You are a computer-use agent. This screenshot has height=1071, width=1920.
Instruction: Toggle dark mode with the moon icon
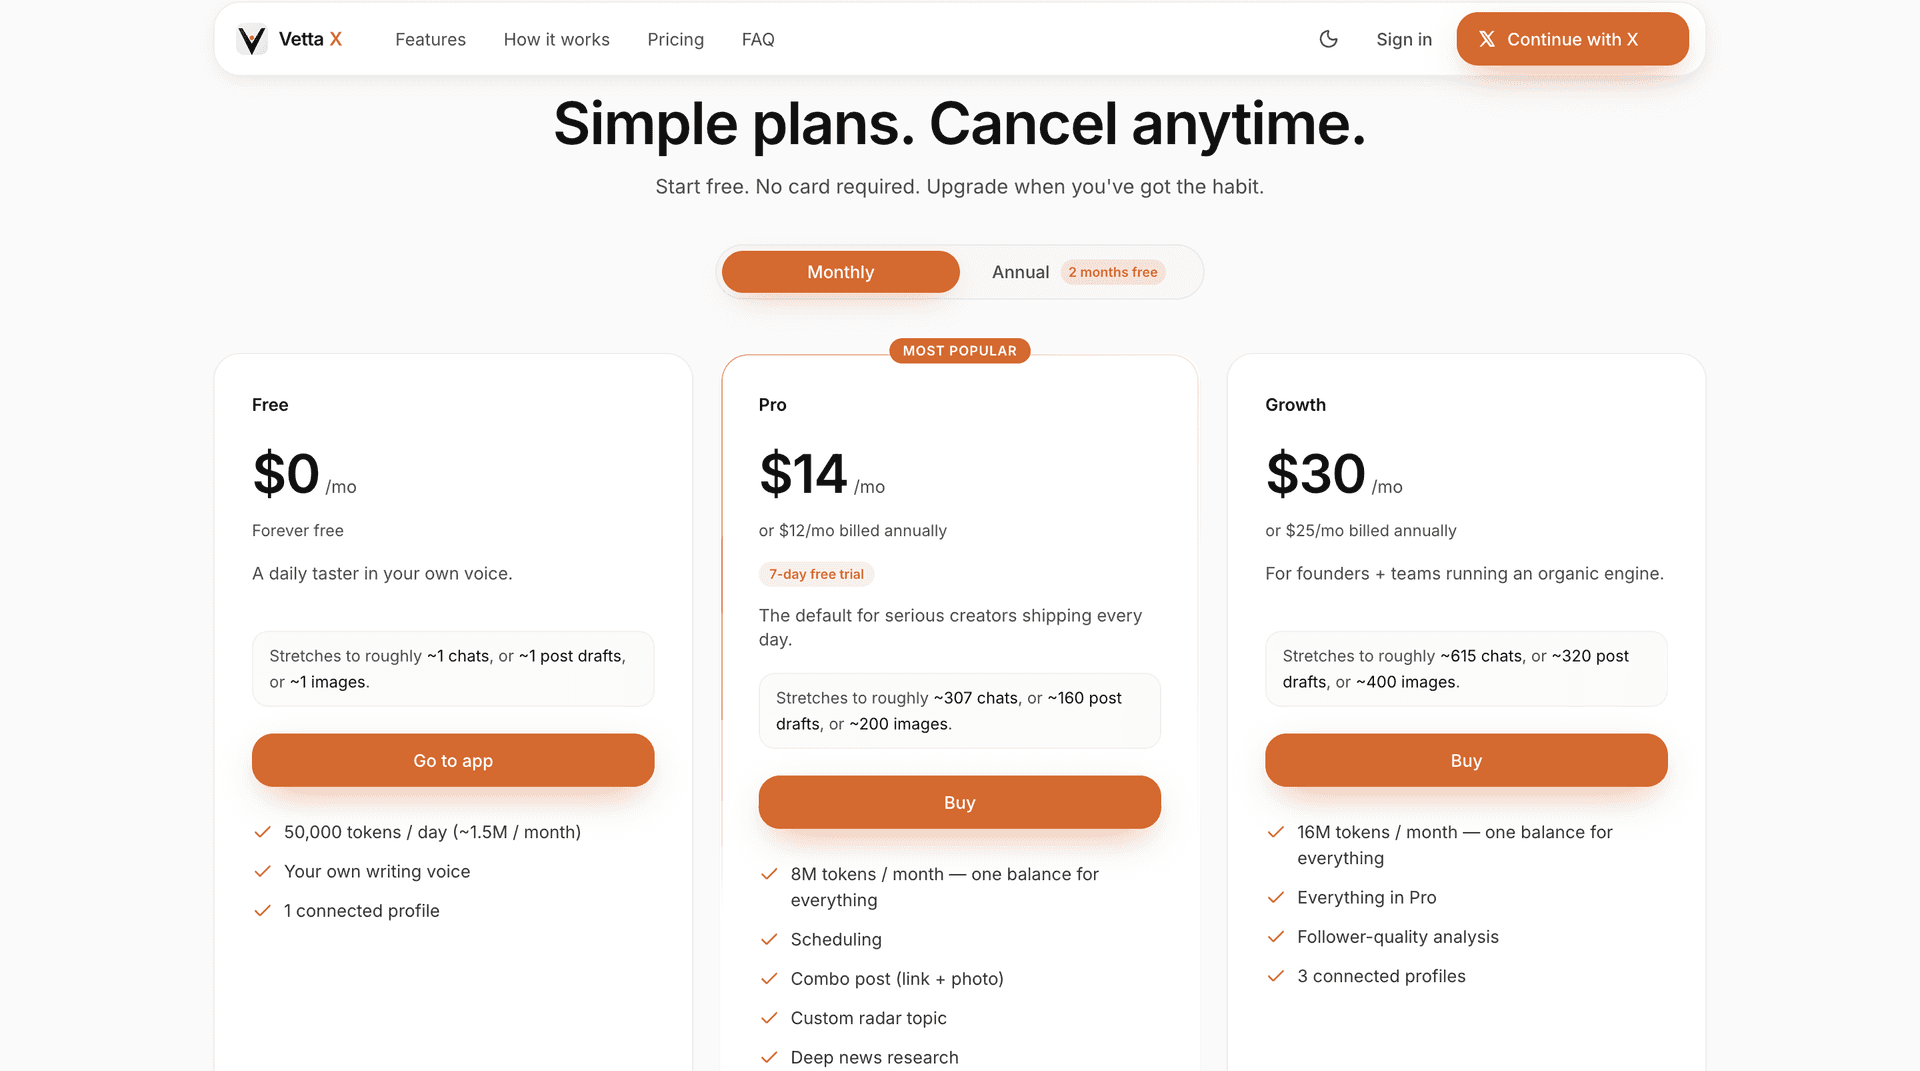click(1328, 39)
